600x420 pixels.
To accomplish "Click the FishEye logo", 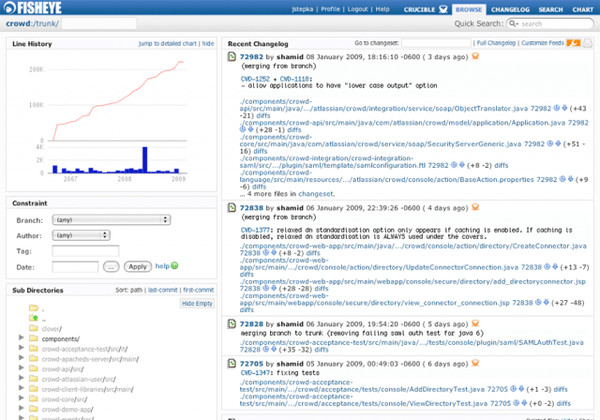I will pyautogui.click(x=37, y=9).
